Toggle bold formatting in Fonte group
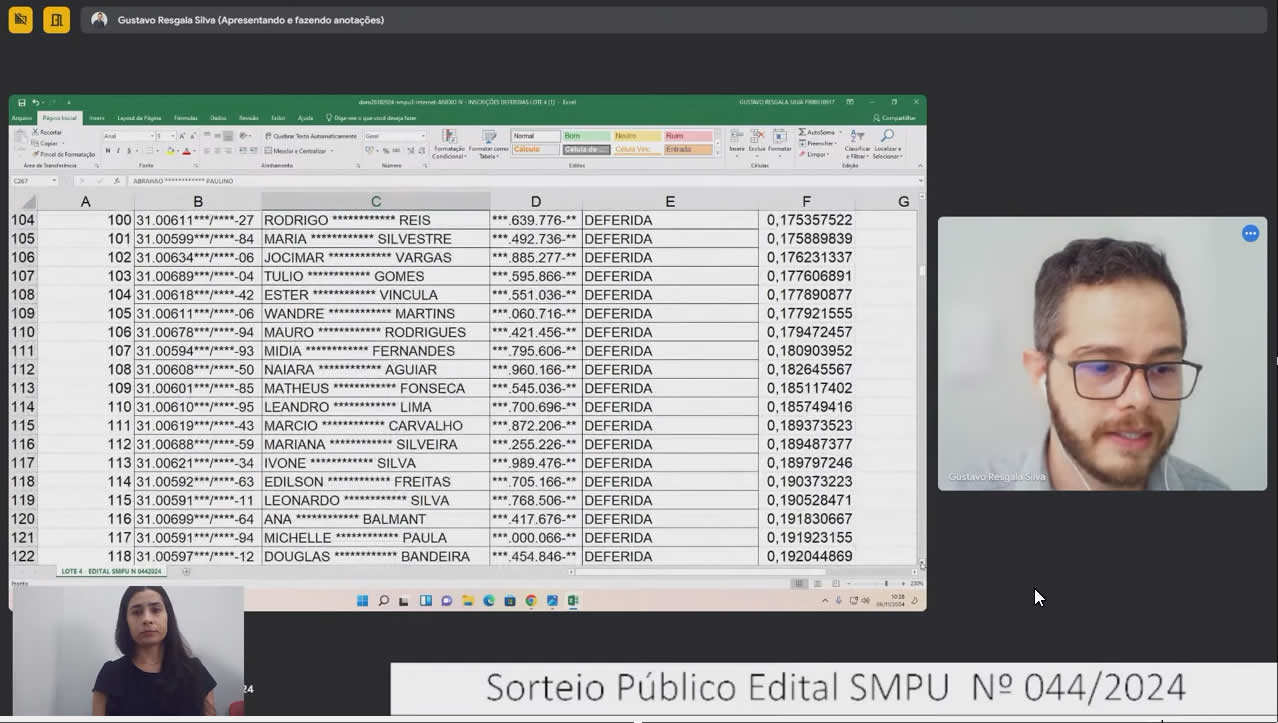 coord(108,151)
